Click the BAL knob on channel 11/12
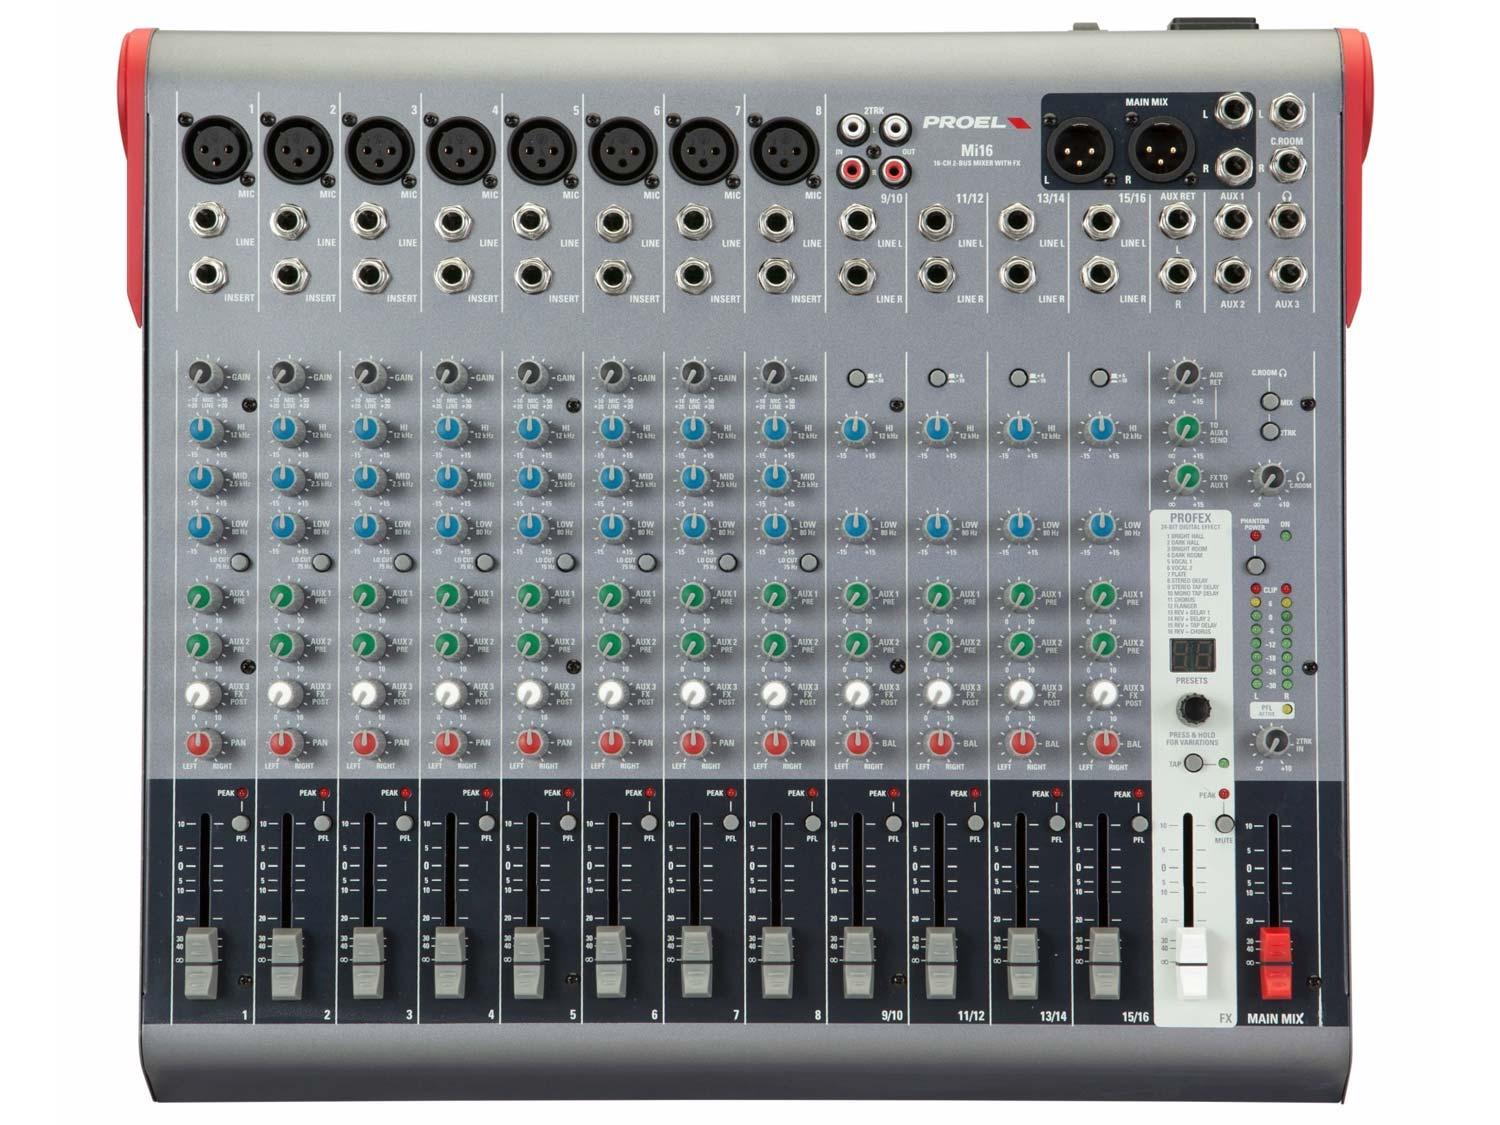The height and width of the screenshot is (1125, 1500). 937,743
